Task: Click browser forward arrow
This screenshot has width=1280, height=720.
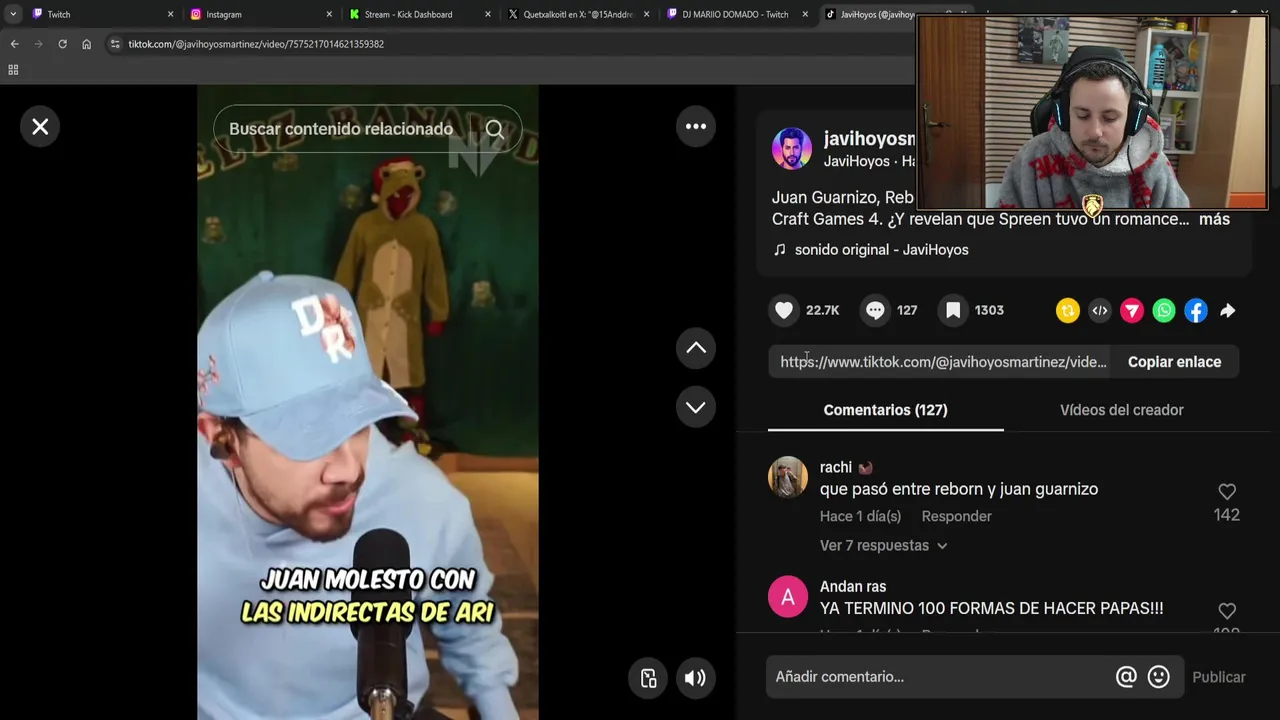Action: pyautogui.click(x=38, y=44)
